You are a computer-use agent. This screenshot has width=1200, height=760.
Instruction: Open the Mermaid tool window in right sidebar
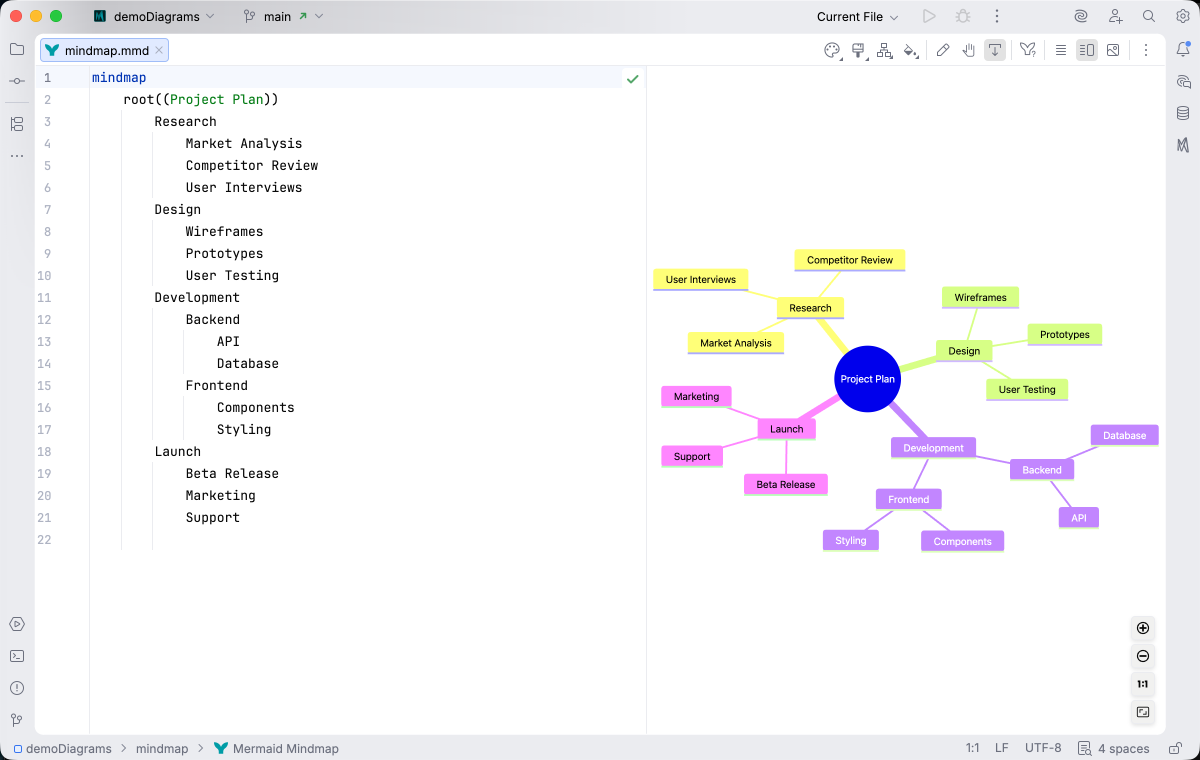click(1183, 145)
